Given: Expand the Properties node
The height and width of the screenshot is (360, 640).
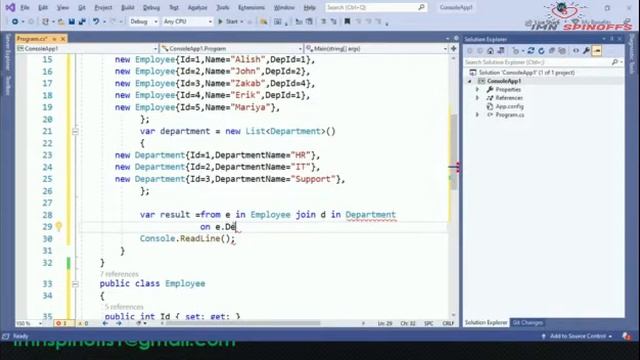Looking at the screenshot, I should click(x=478, y=89).
